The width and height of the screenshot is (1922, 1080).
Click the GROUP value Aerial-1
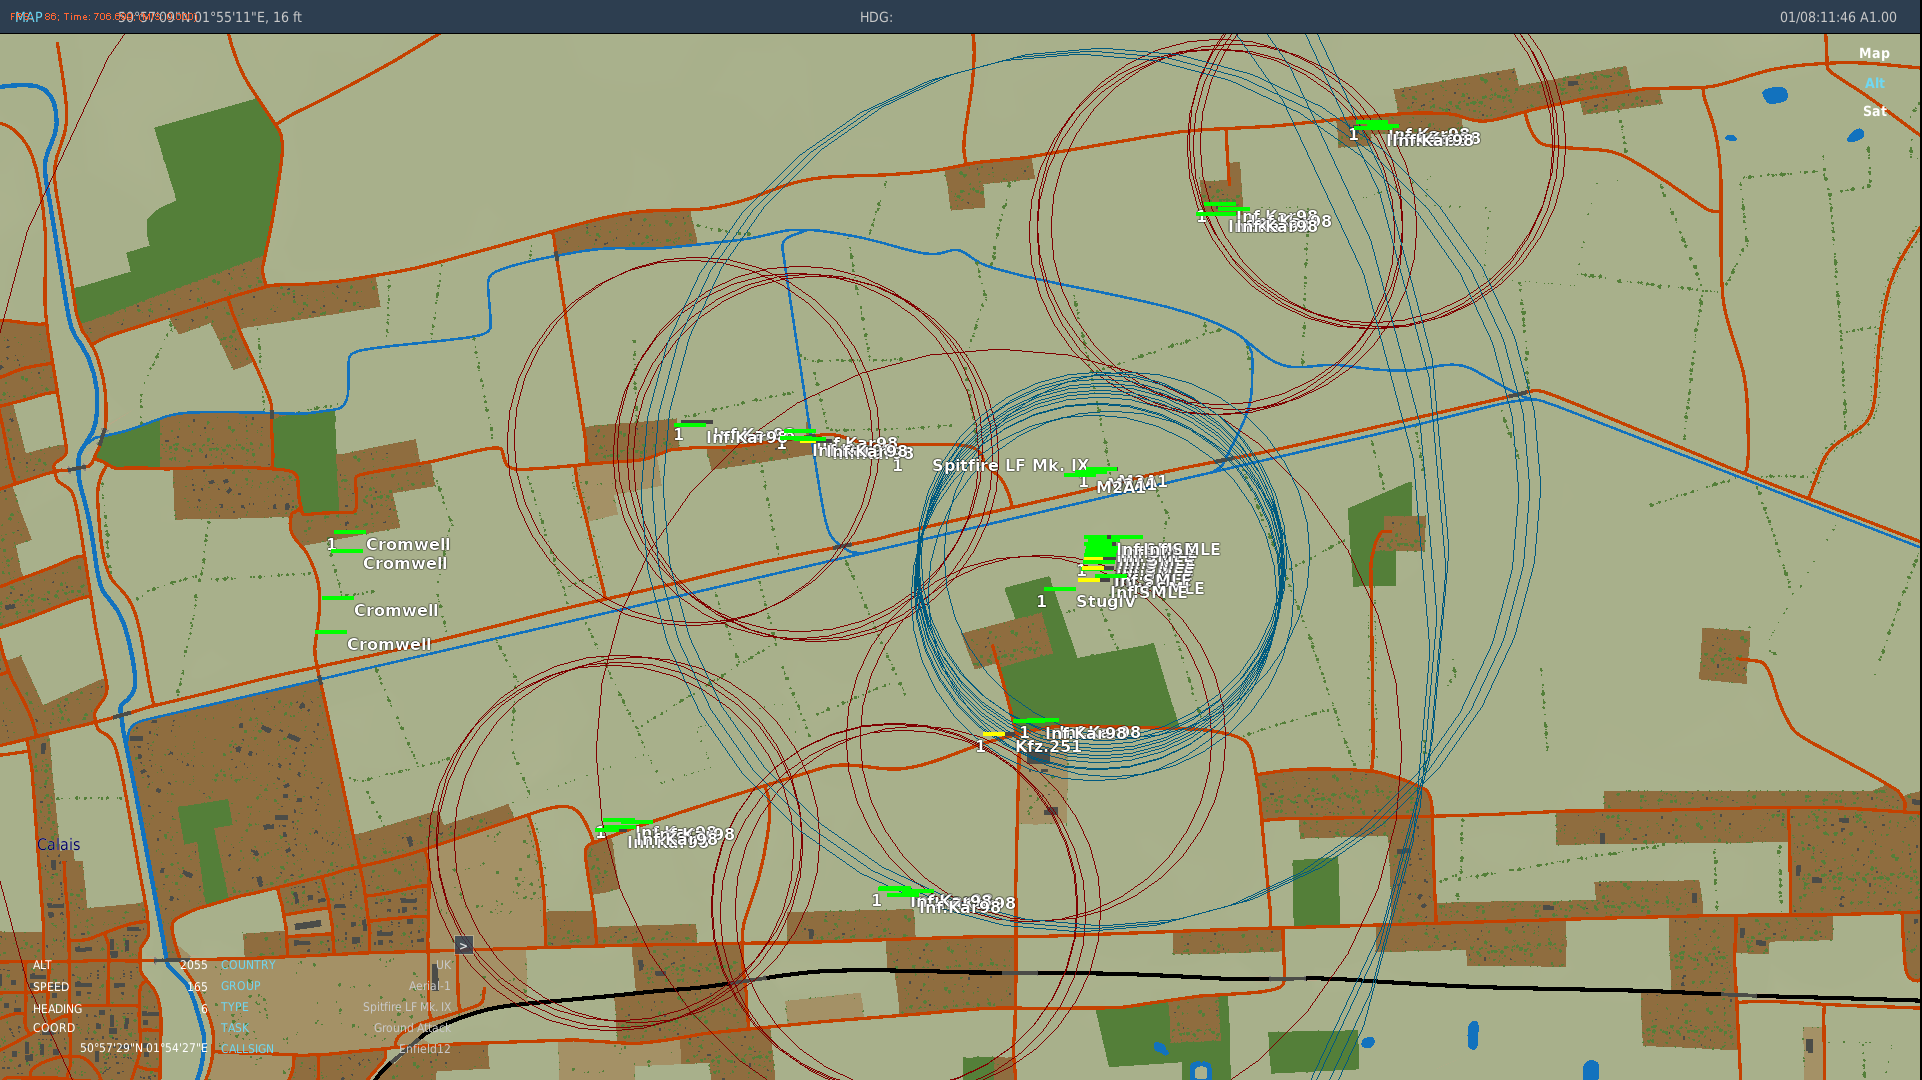(430, 986)
